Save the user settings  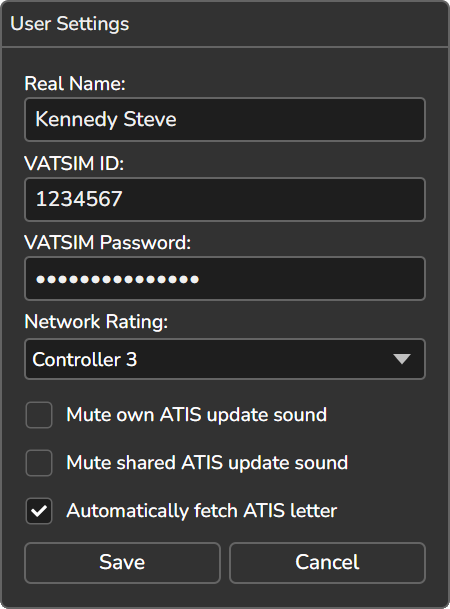(x=122, y=563)
